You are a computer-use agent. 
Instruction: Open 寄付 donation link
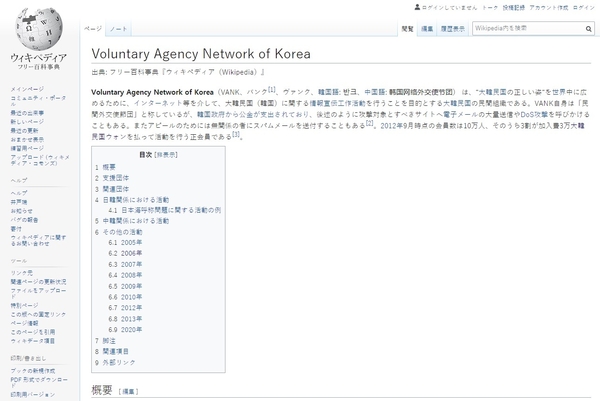16,228
